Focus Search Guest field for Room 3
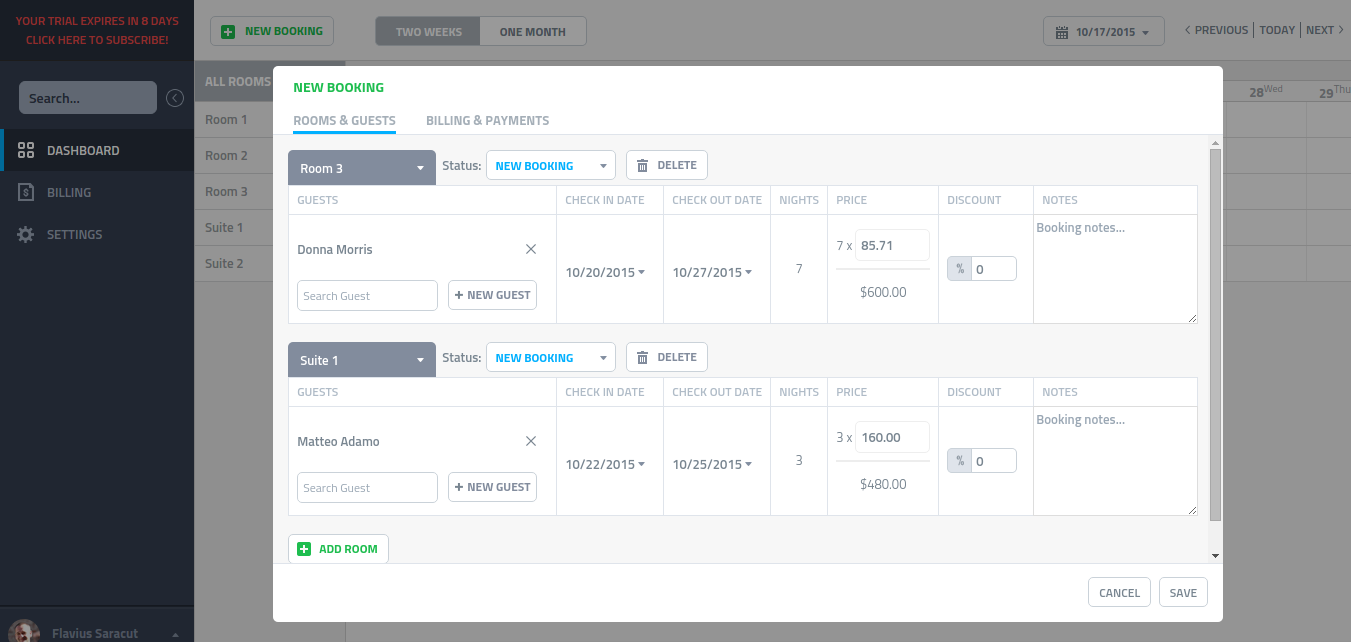This screenshot has width=1351, height=642. tap(367, 295)
